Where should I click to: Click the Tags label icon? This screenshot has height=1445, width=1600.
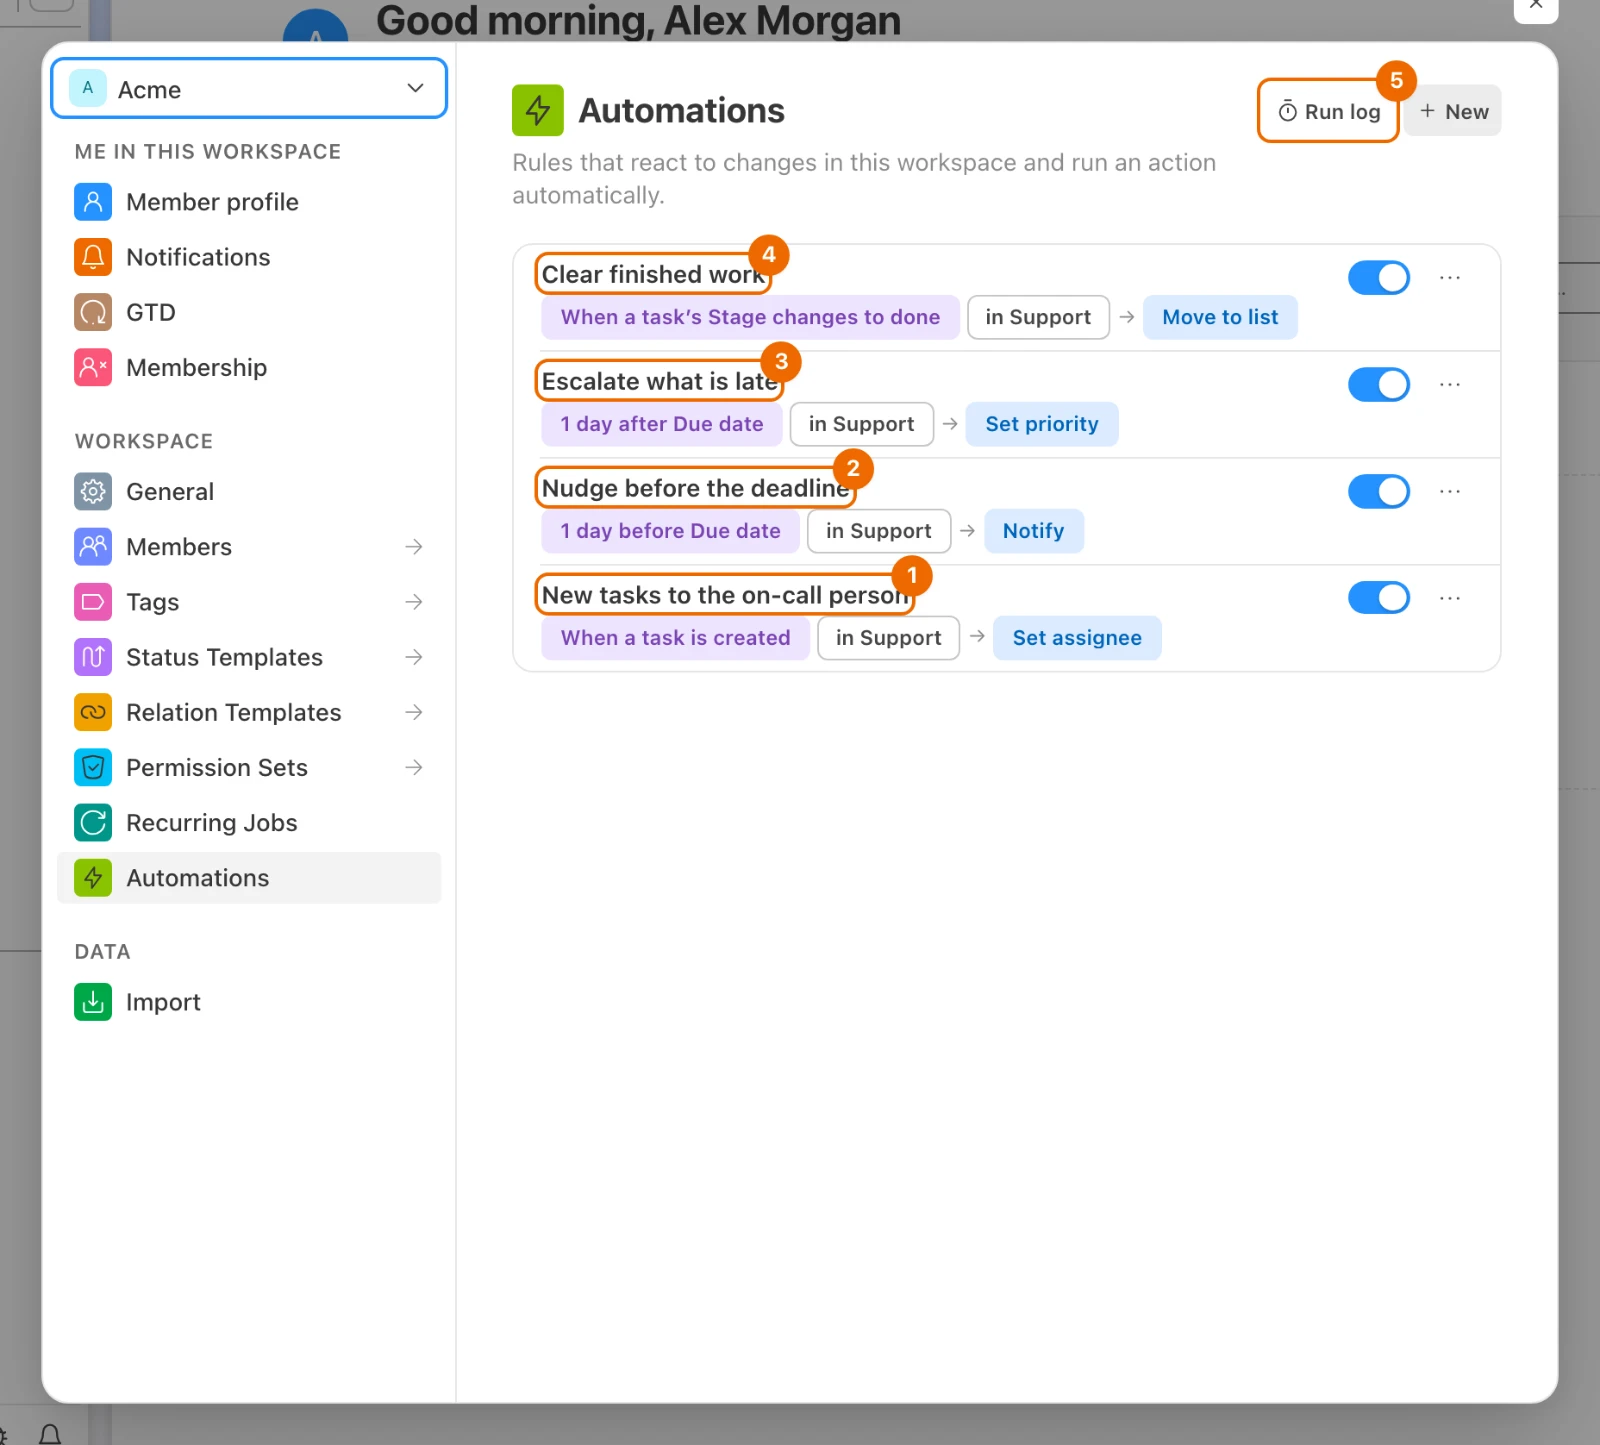click(x=93, y=601)
